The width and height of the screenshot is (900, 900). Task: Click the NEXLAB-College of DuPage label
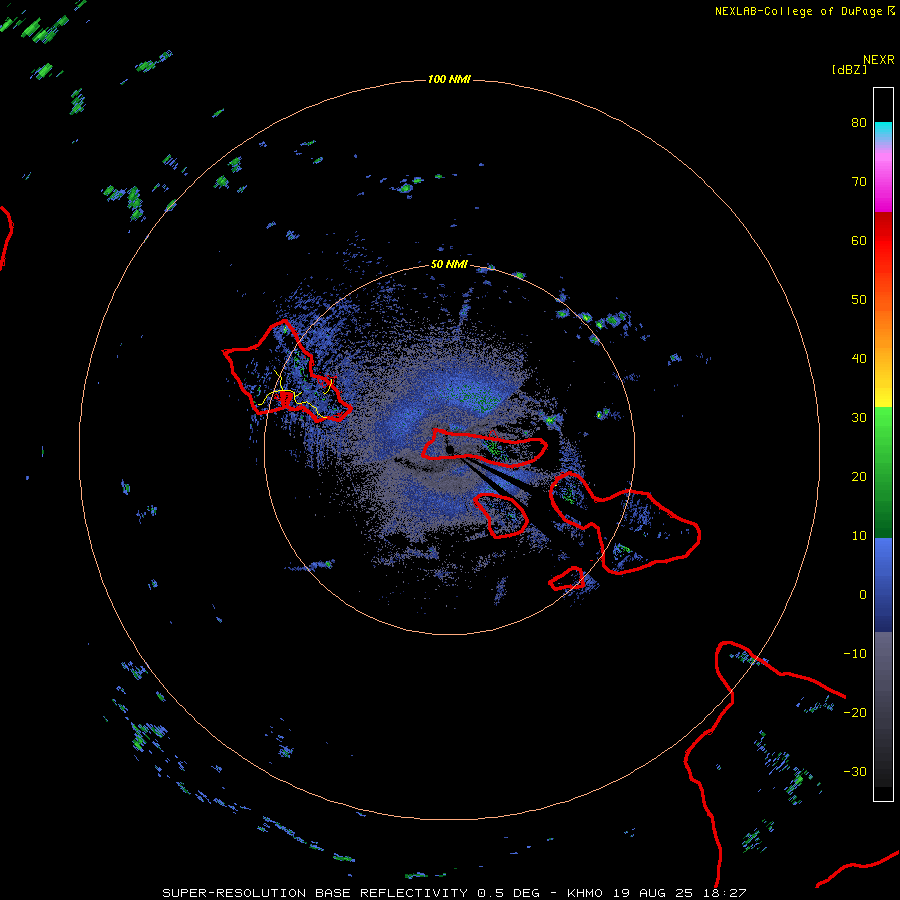tap(798, 11)
